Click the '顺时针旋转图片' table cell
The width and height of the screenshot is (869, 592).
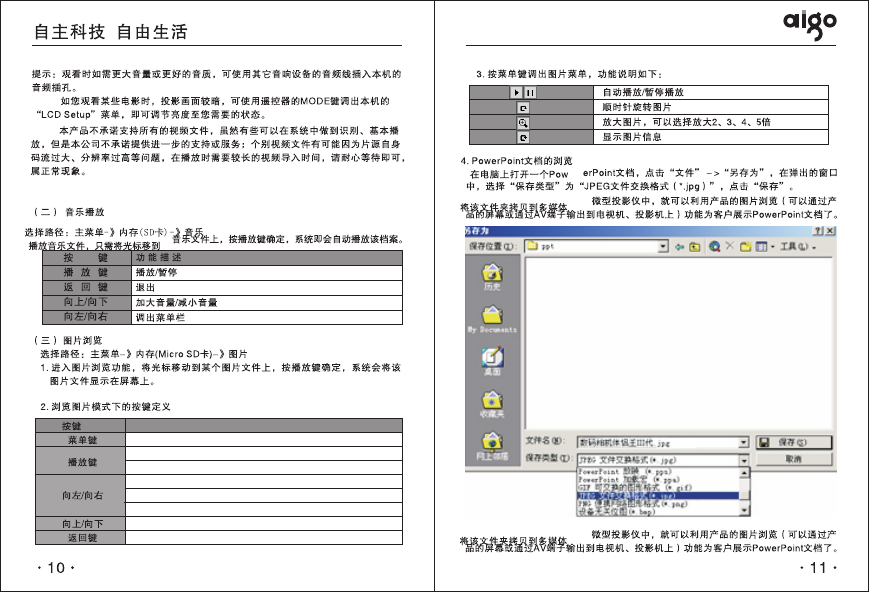tap(711, 107)
